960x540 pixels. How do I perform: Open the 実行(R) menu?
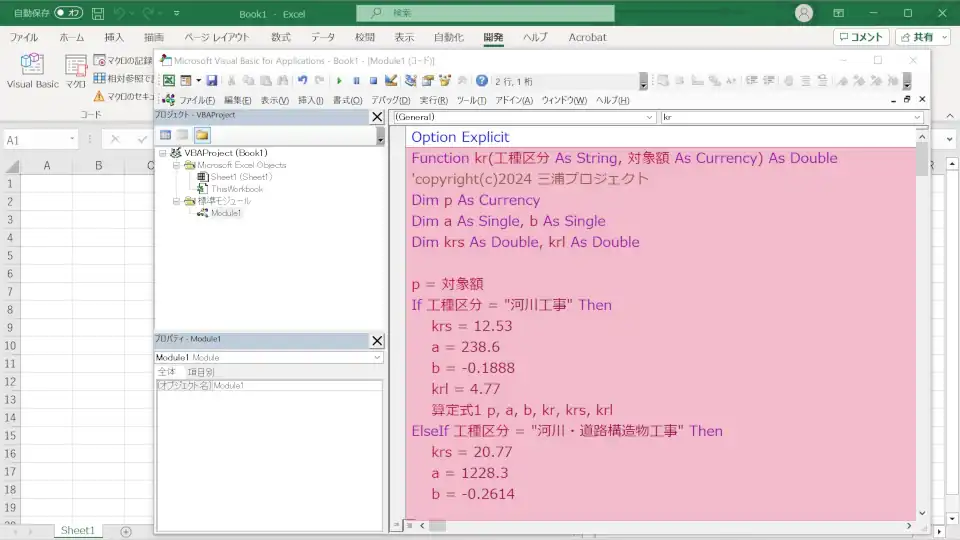pyautogui.click(x=433, y=100)
